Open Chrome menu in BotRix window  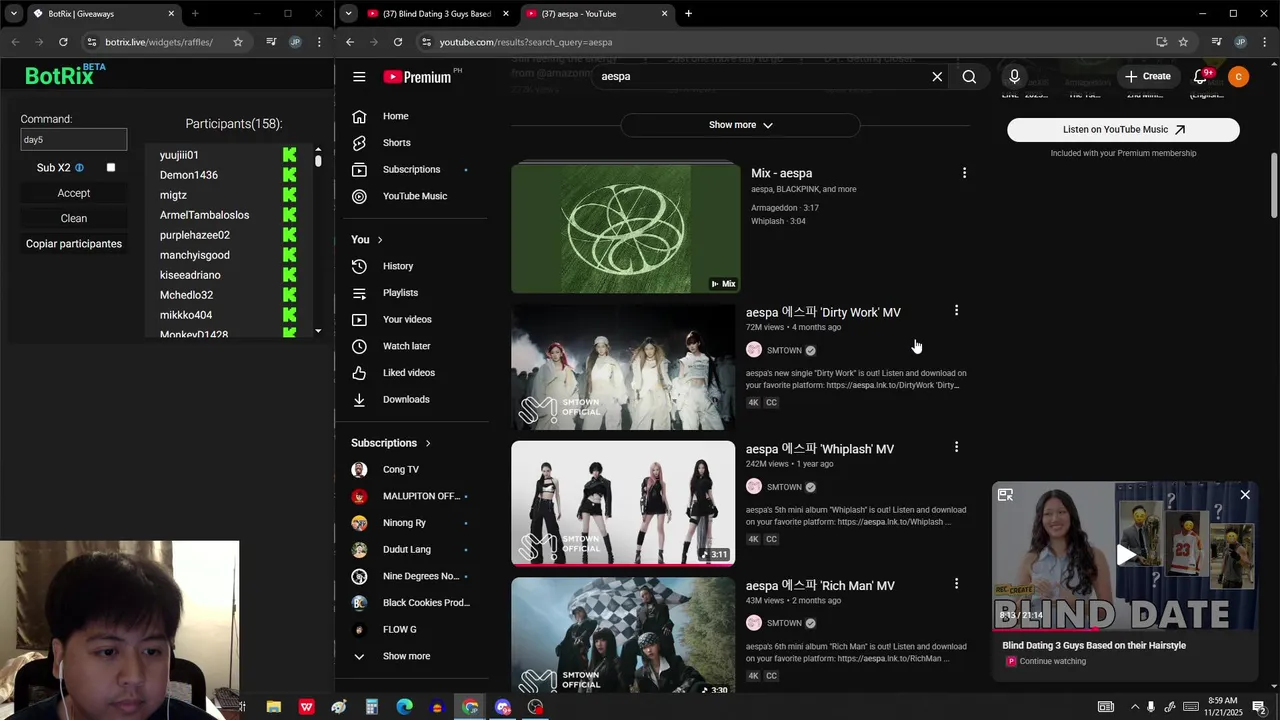click(x=319, y=42)
